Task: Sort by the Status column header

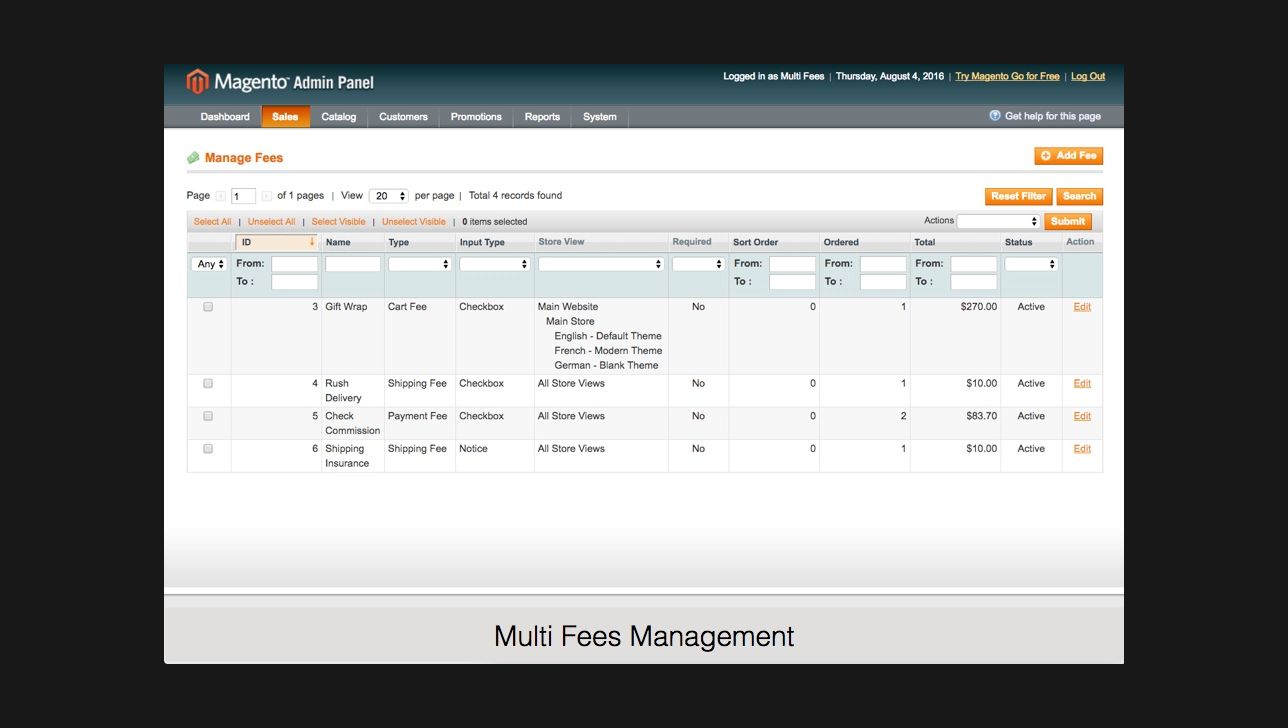Action: point(1019,242)
